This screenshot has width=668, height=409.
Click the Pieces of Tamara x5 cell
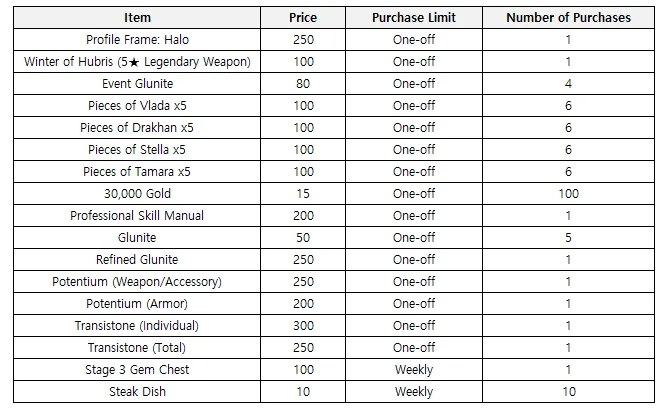(137, 172)
